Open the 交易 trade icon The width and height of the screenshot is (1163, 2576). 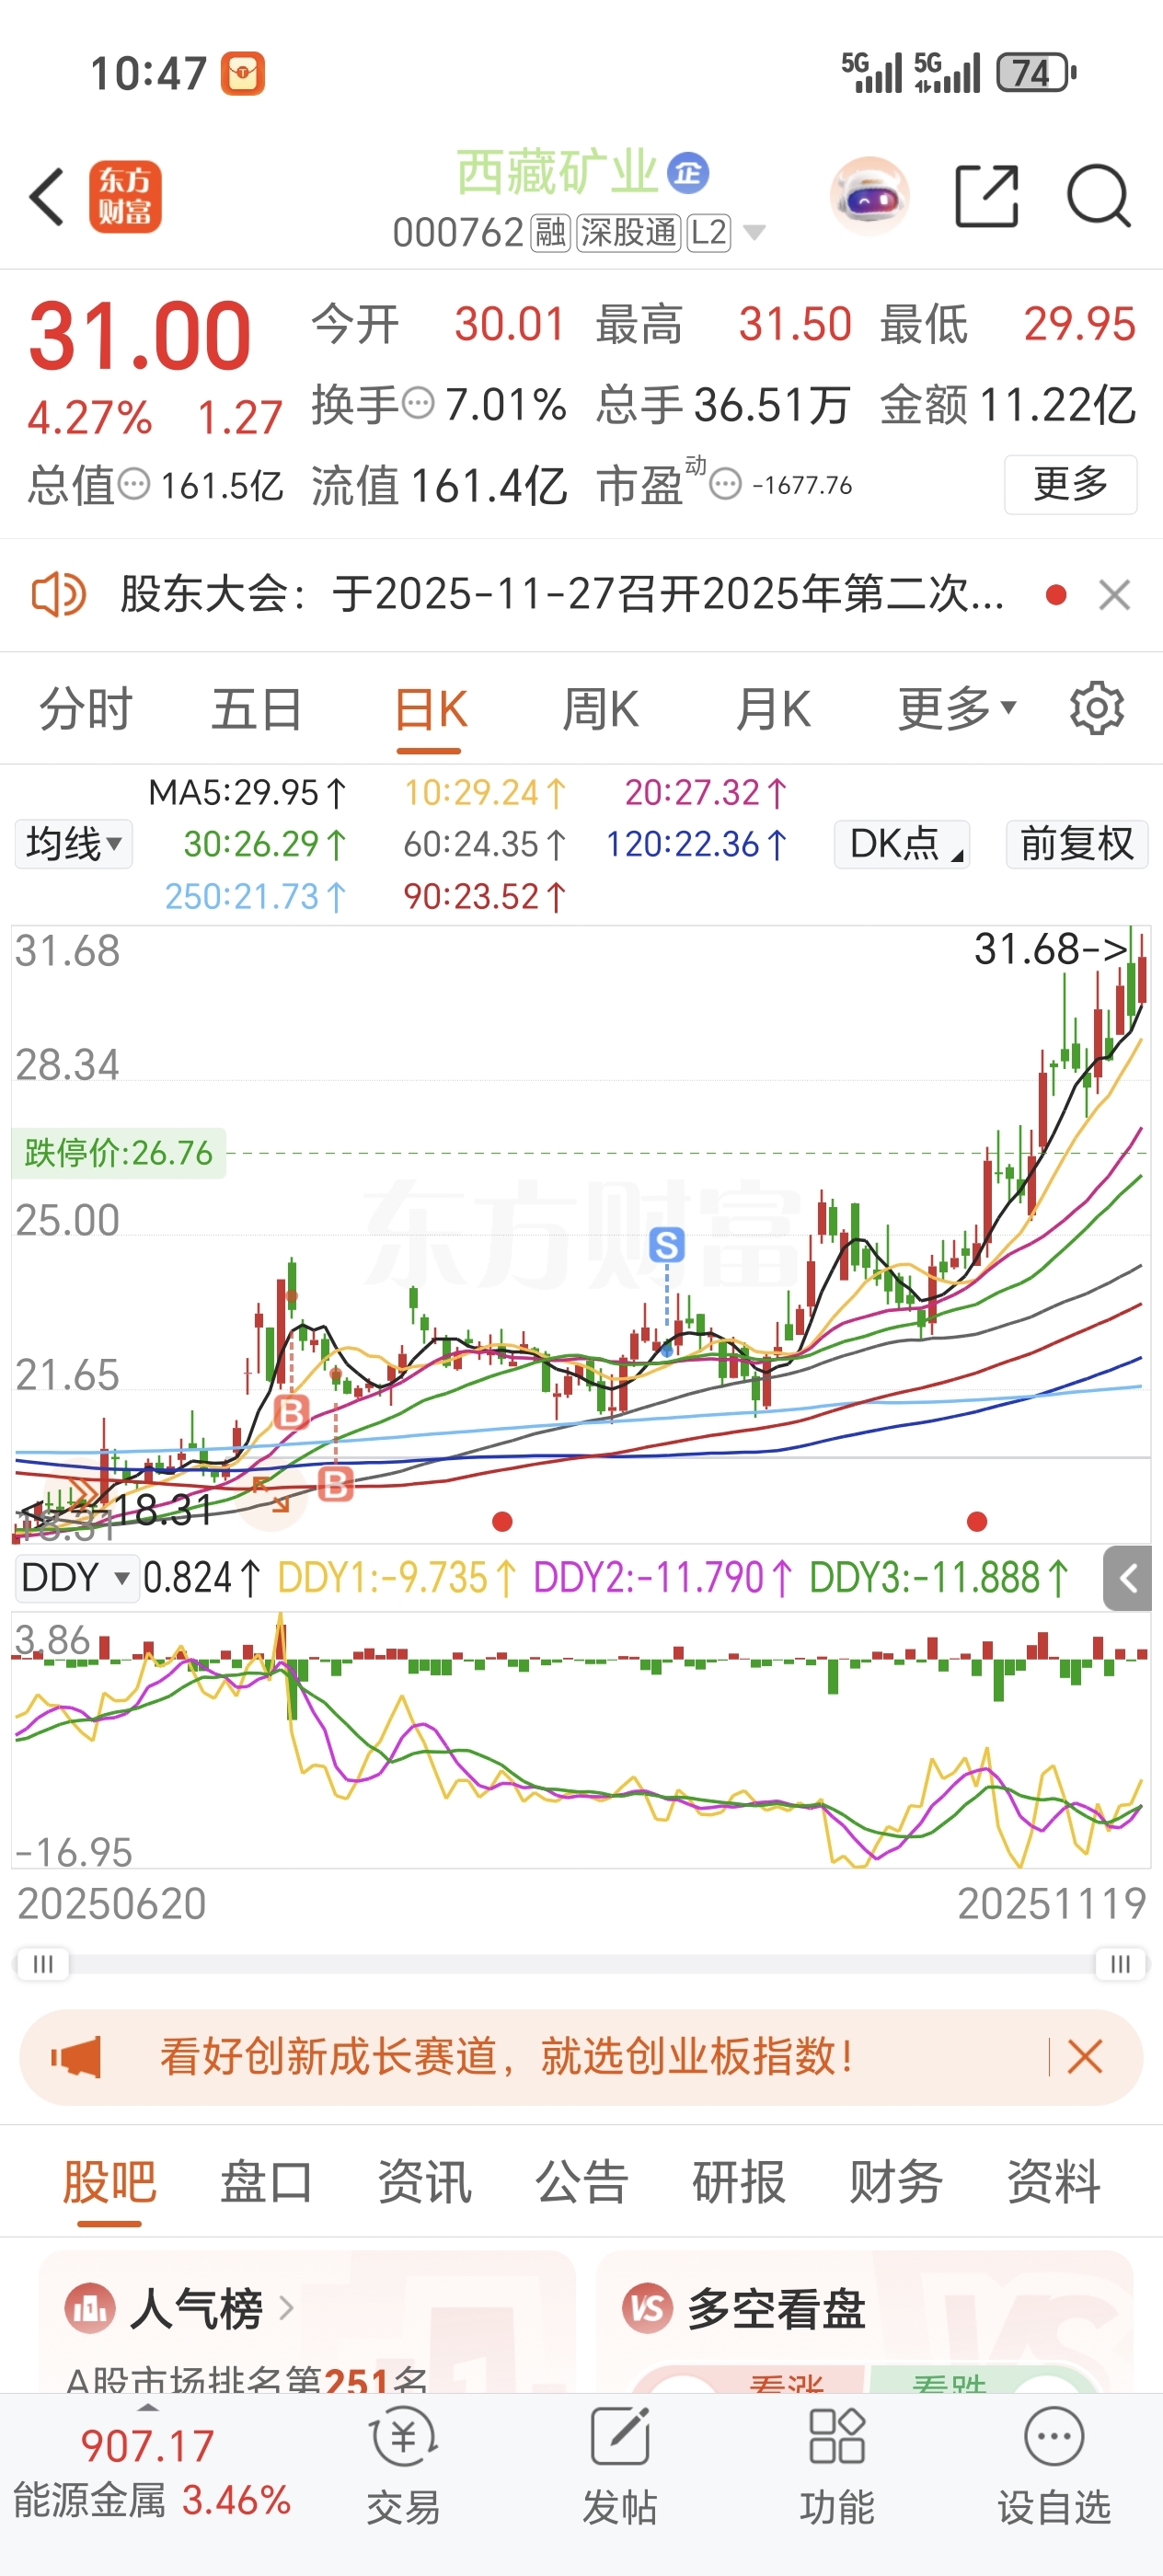(x=403, y=2437)
